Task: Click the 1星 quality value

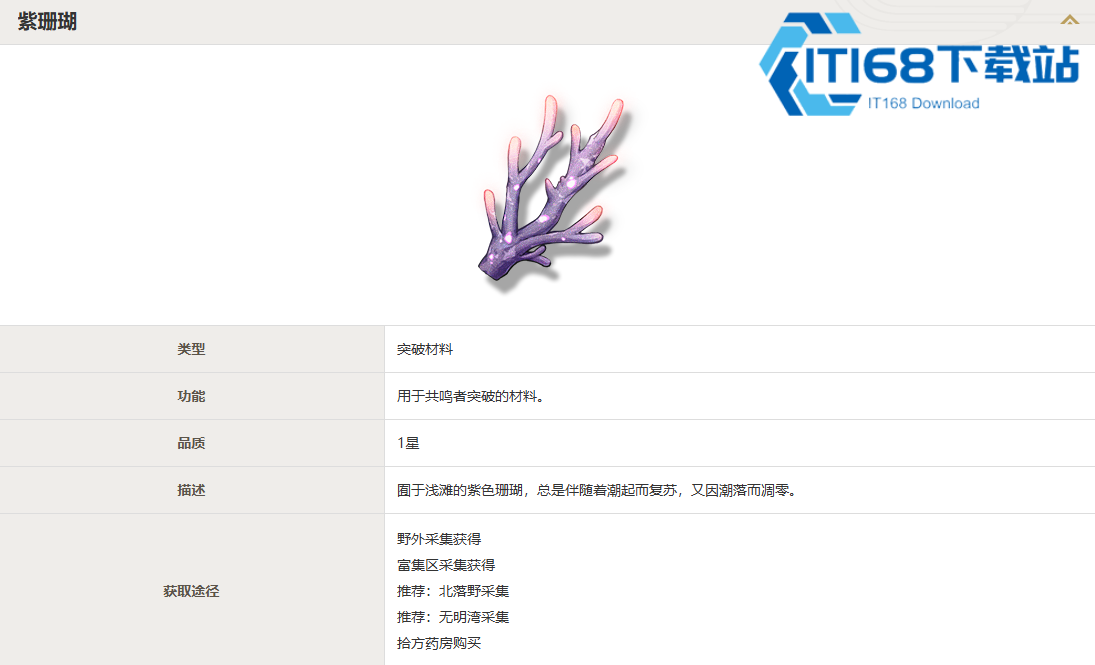Action: [408, 443]
